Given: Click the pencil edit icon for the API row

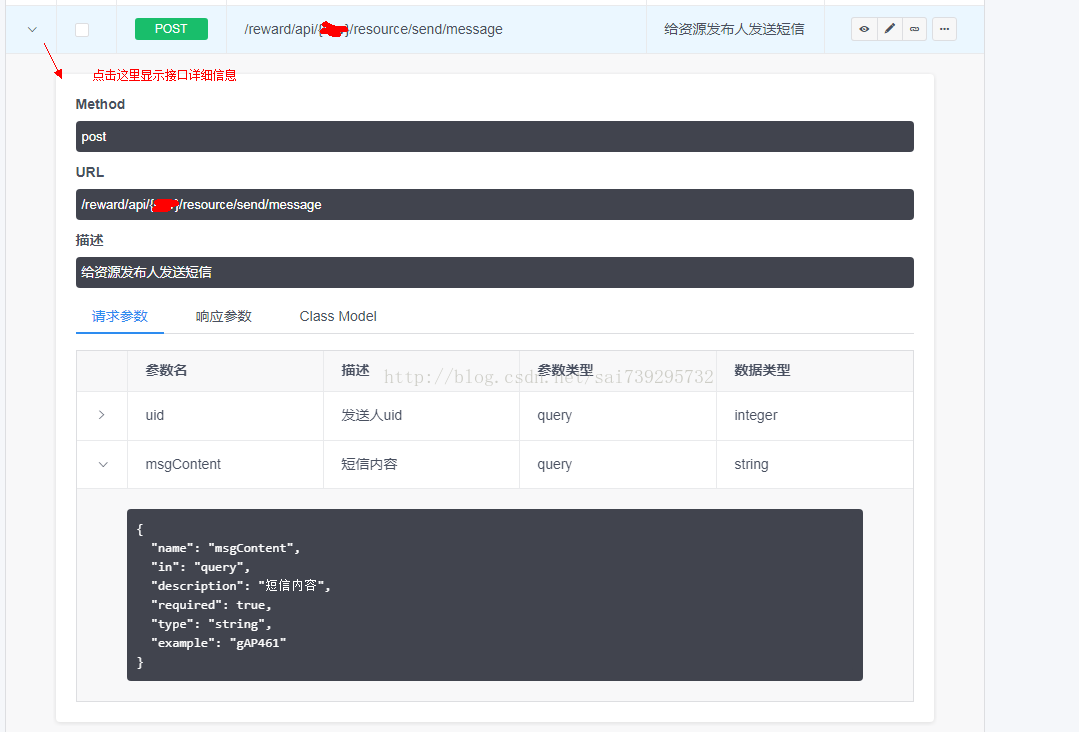Looking at the screenshot, I should pyautogui.click(x=890, y=29).
